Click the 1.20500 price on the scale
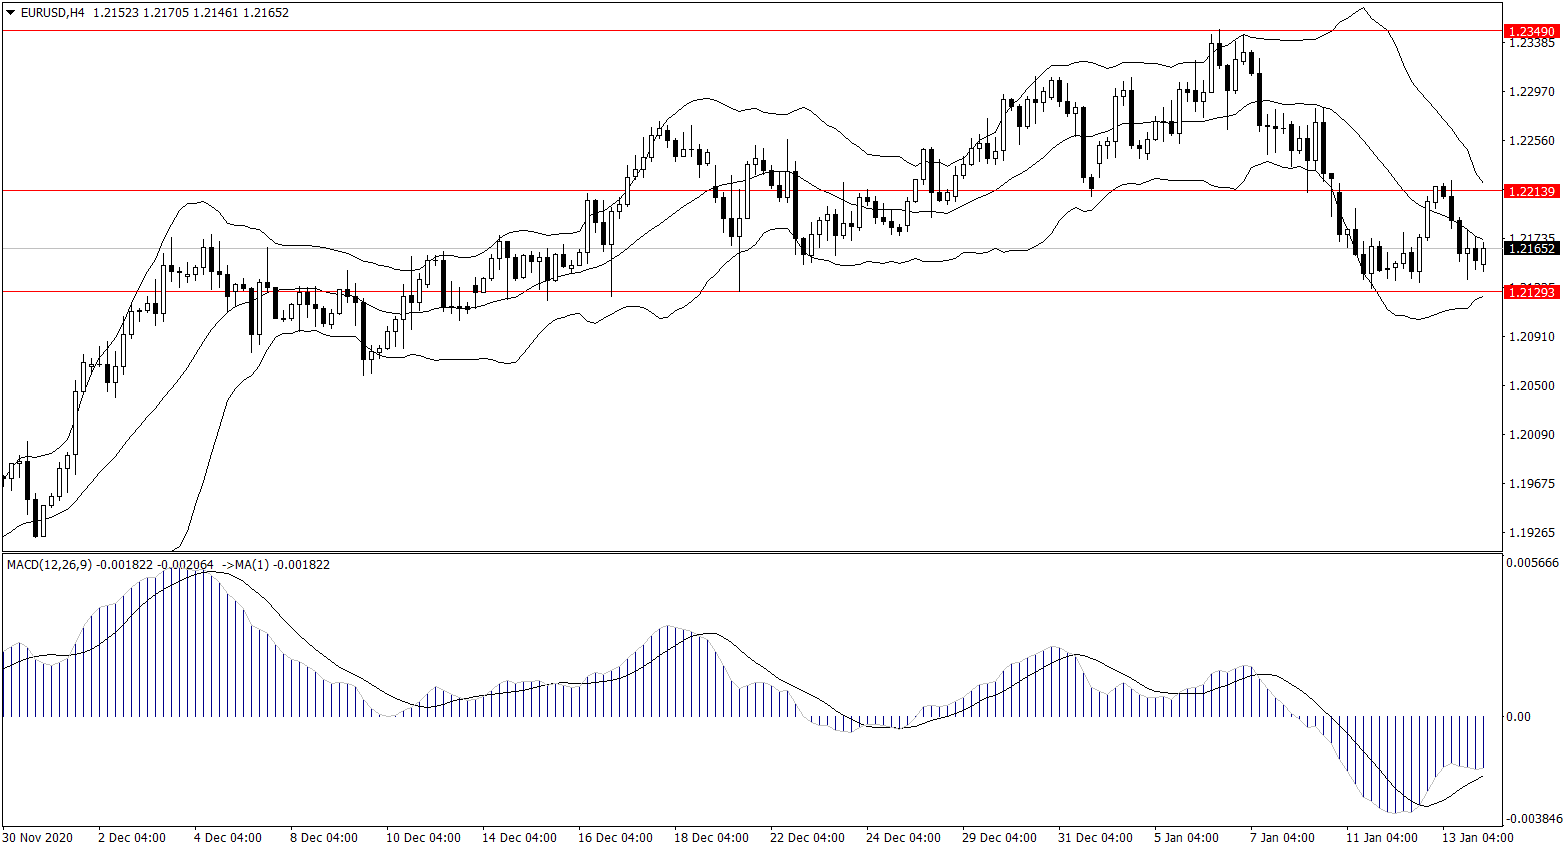The image size is (1566, 850). point(1531,386)
